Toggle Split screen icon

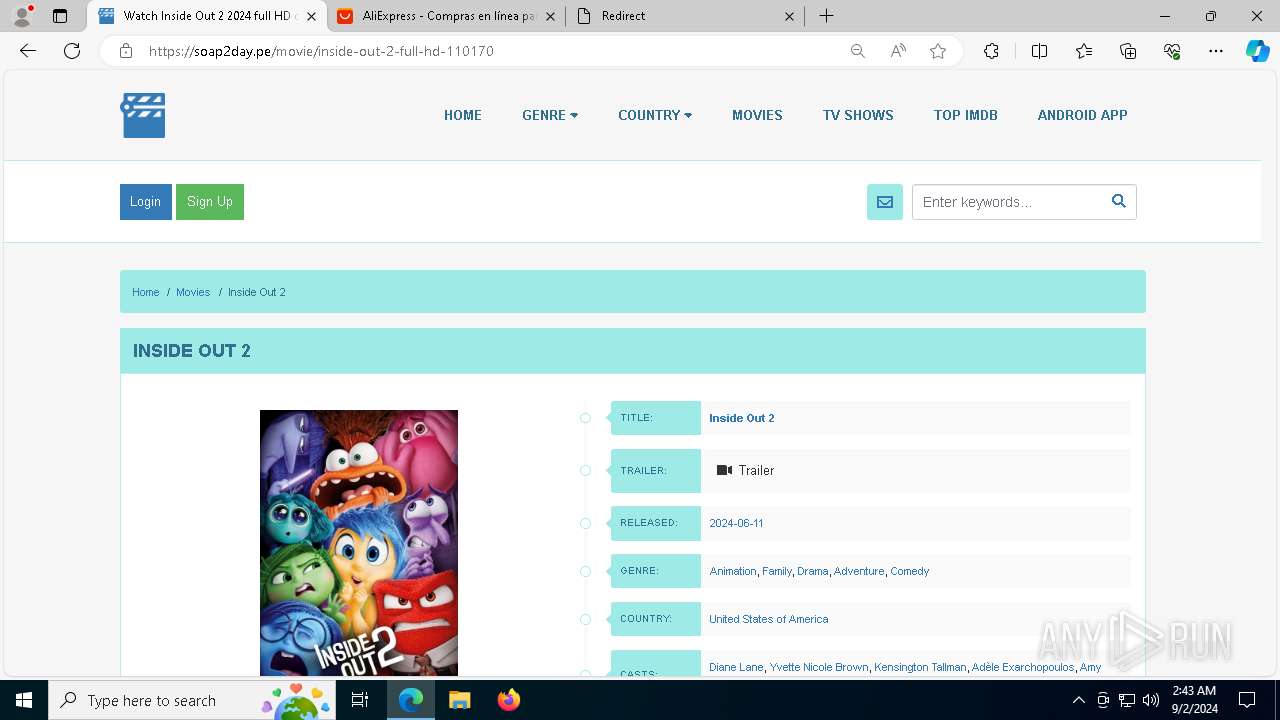click(x=1040, y=51)
